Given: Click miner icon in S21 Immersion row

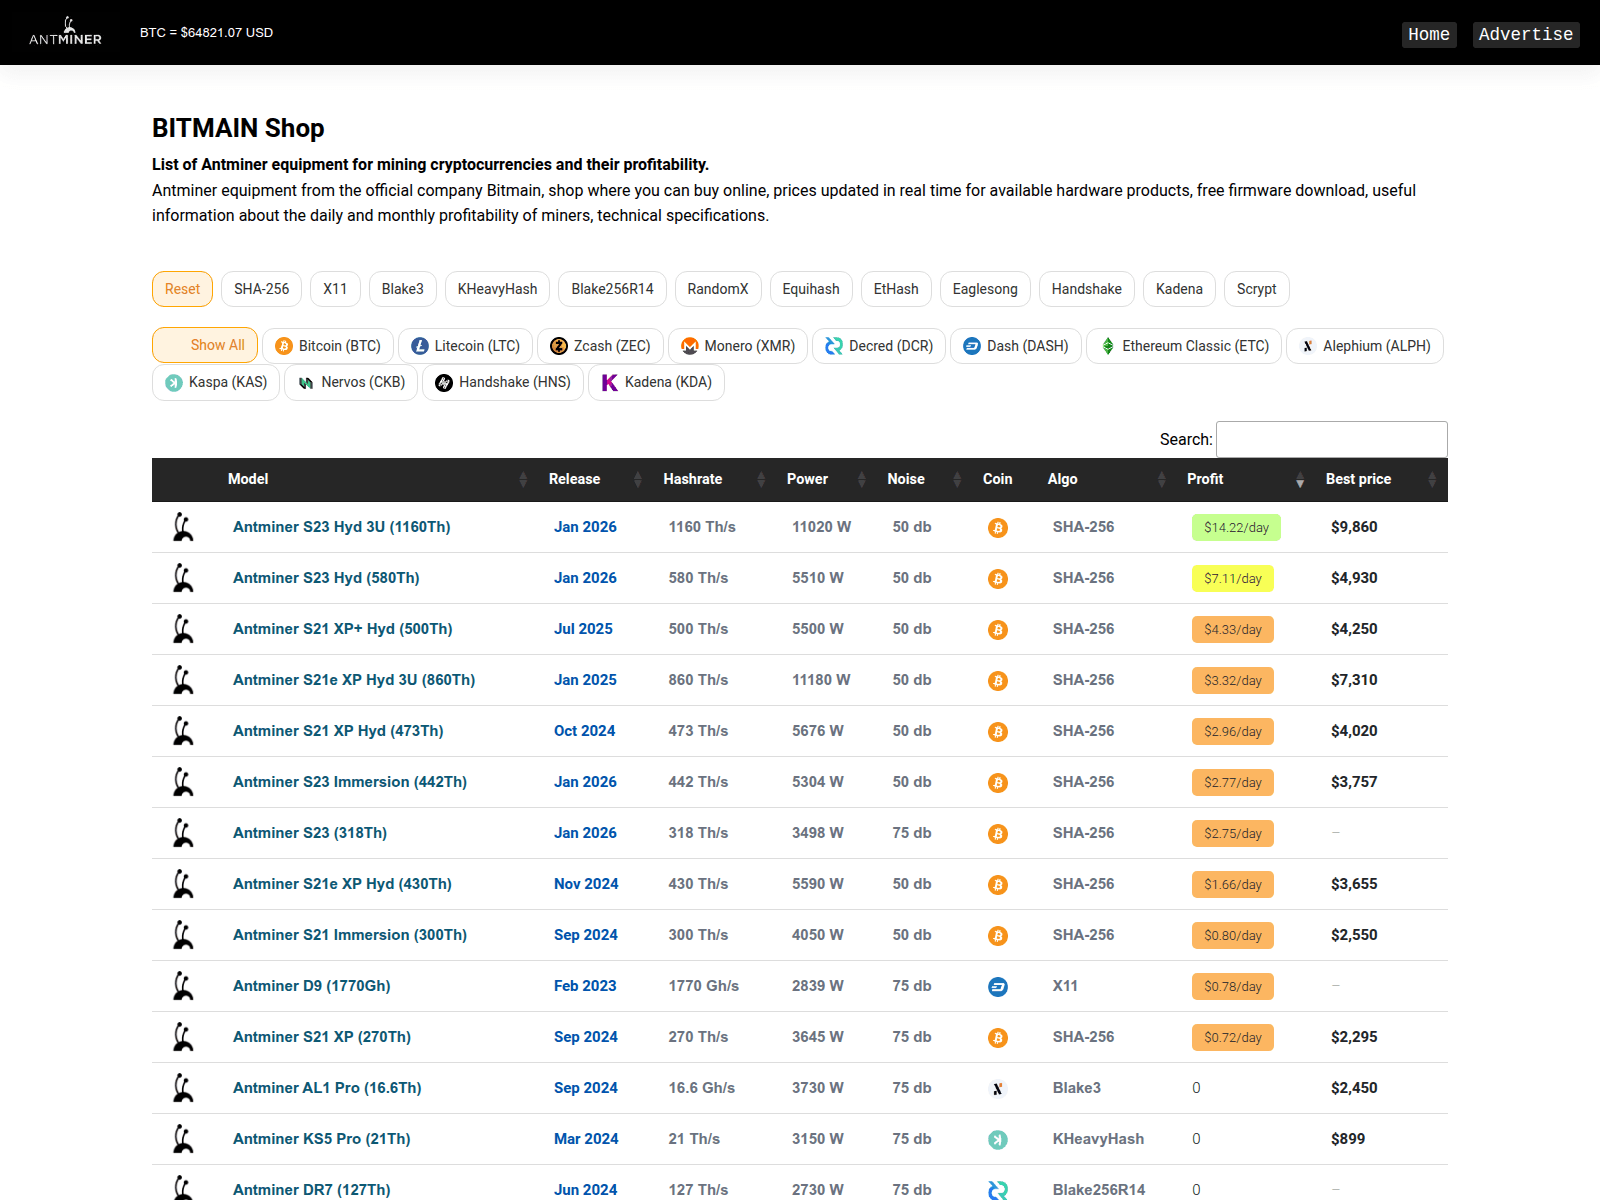Looking at the screenshot, I should coord(183,935).
